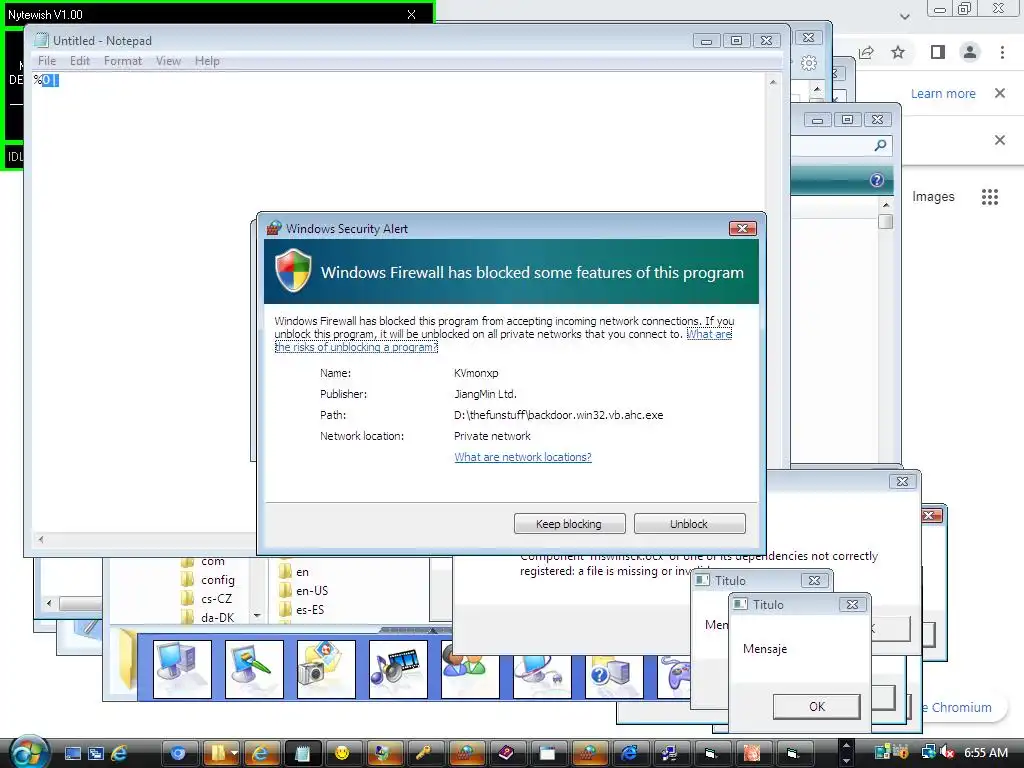Switch to smiley face taskbar program
The width and height of the screenshot is (1024, 768).
coord(342,754)
